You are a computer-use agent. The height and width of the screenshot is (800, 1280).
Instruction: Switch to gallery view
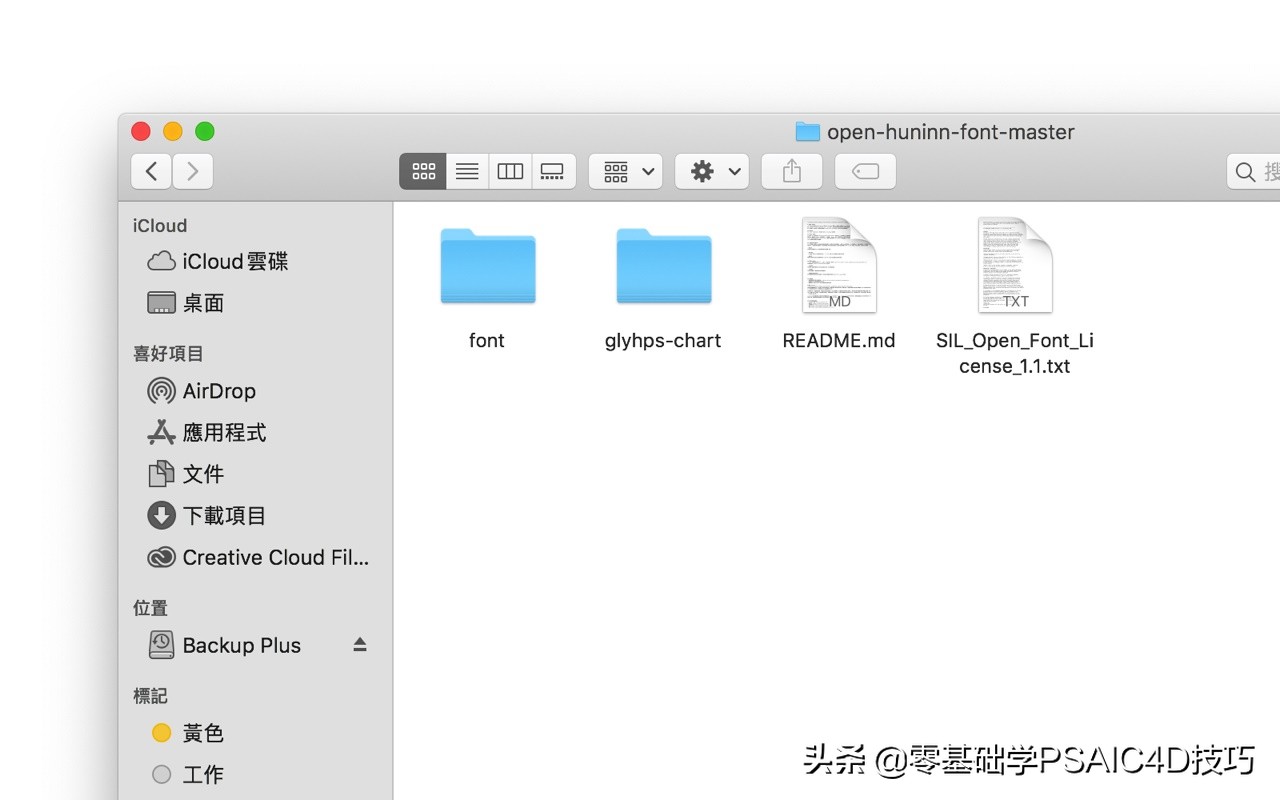coord(553,171)
